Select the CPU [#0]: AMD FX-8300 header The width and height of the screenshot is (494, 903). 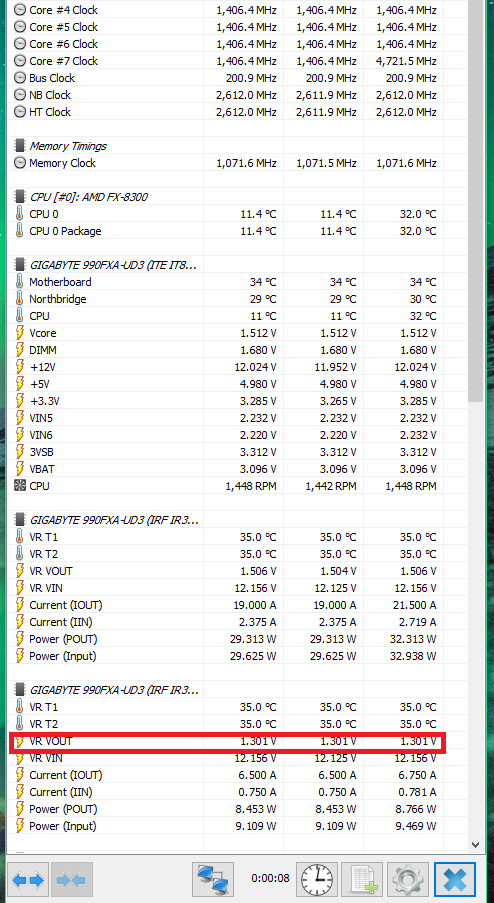[x=88, y=198]
